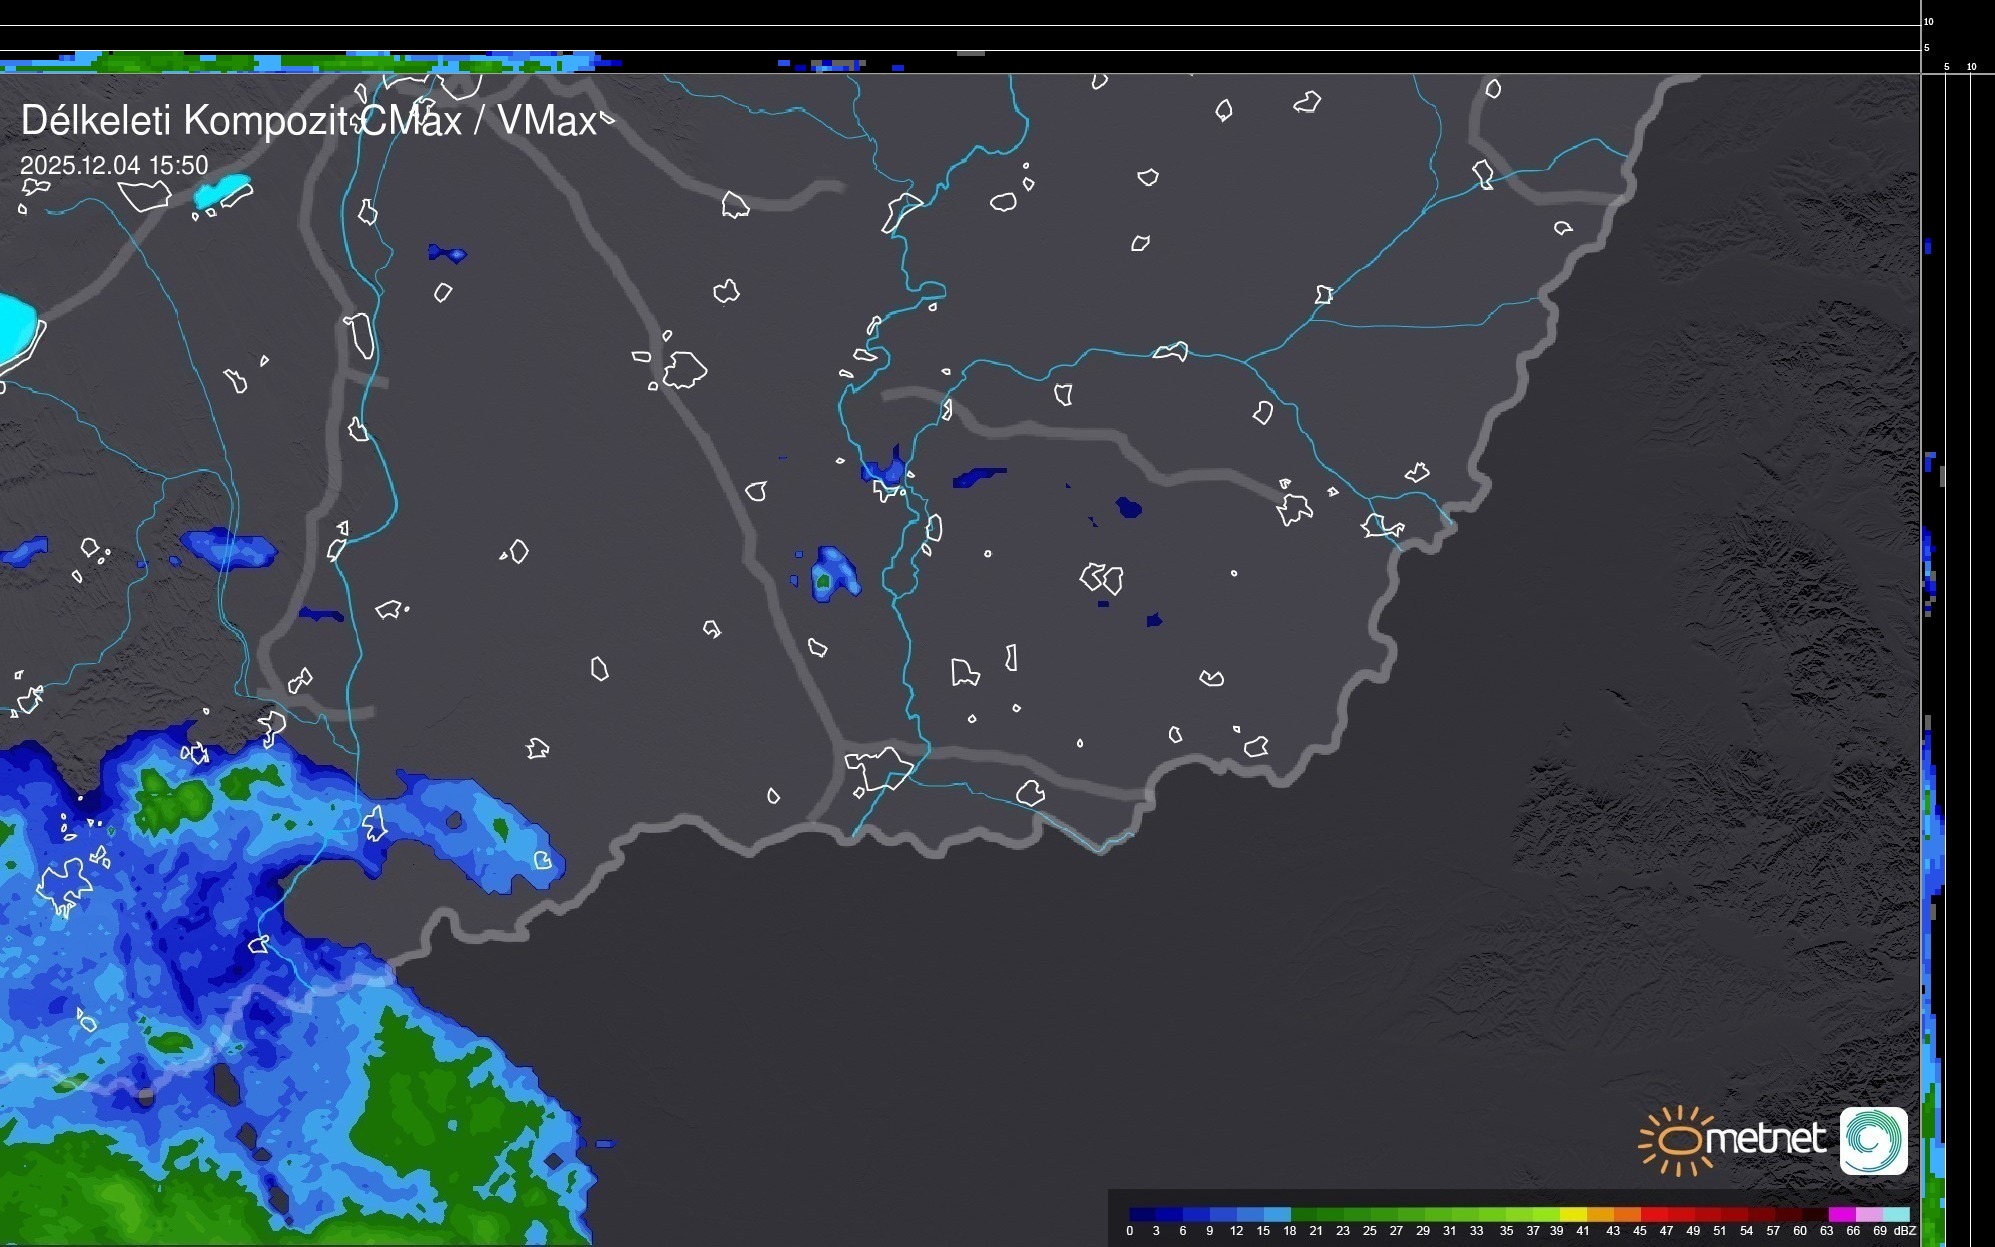
Task: Pick the first dark green swatch at 18 dBZ
Action: 1303,1215
